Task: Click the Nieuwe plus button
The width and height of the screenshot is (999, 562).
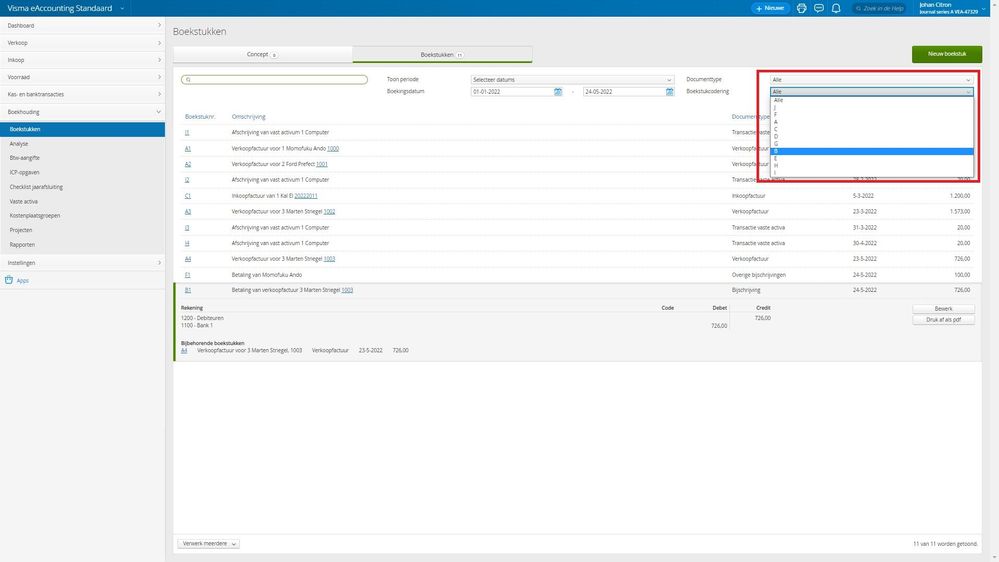Action: (x=770, y=8)
